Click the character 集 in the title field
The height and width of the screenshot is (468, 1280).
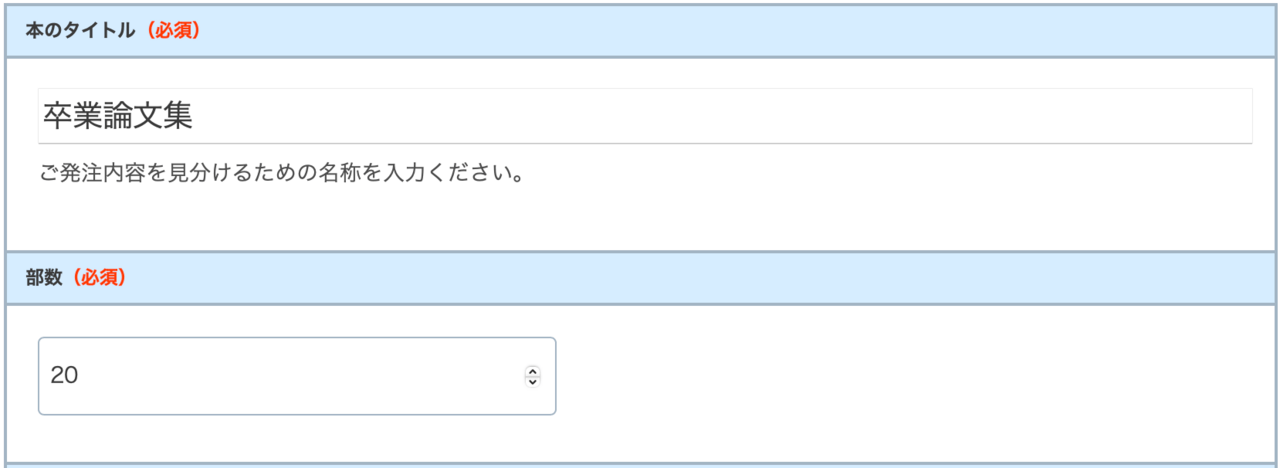point(178,116)
